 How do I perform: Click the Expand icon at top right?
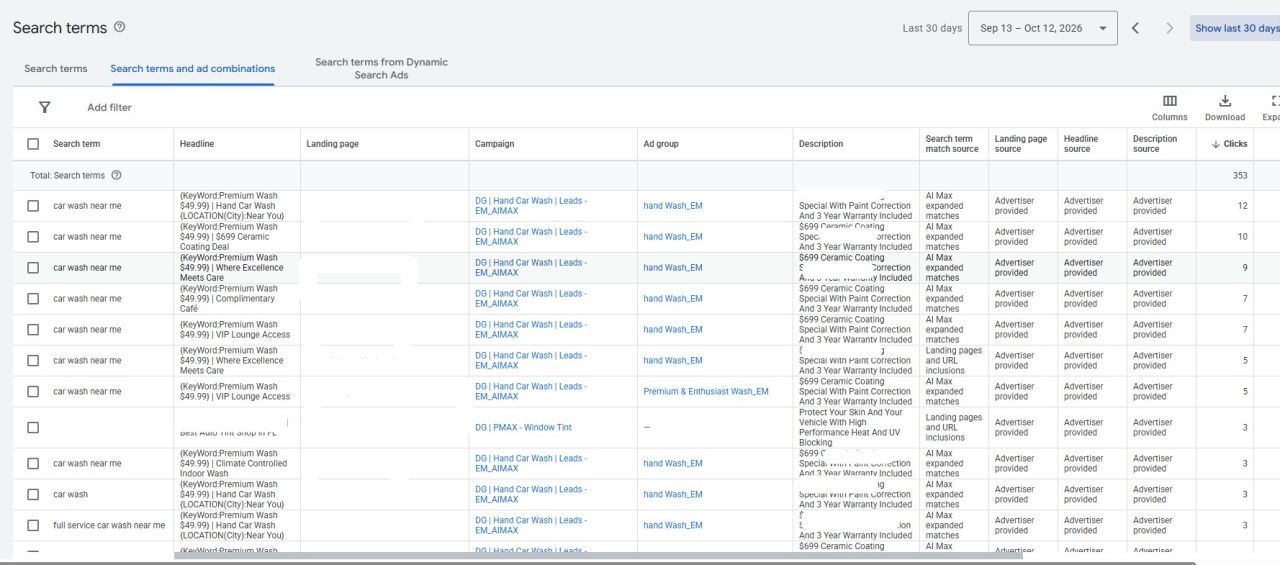point(1275,101)
